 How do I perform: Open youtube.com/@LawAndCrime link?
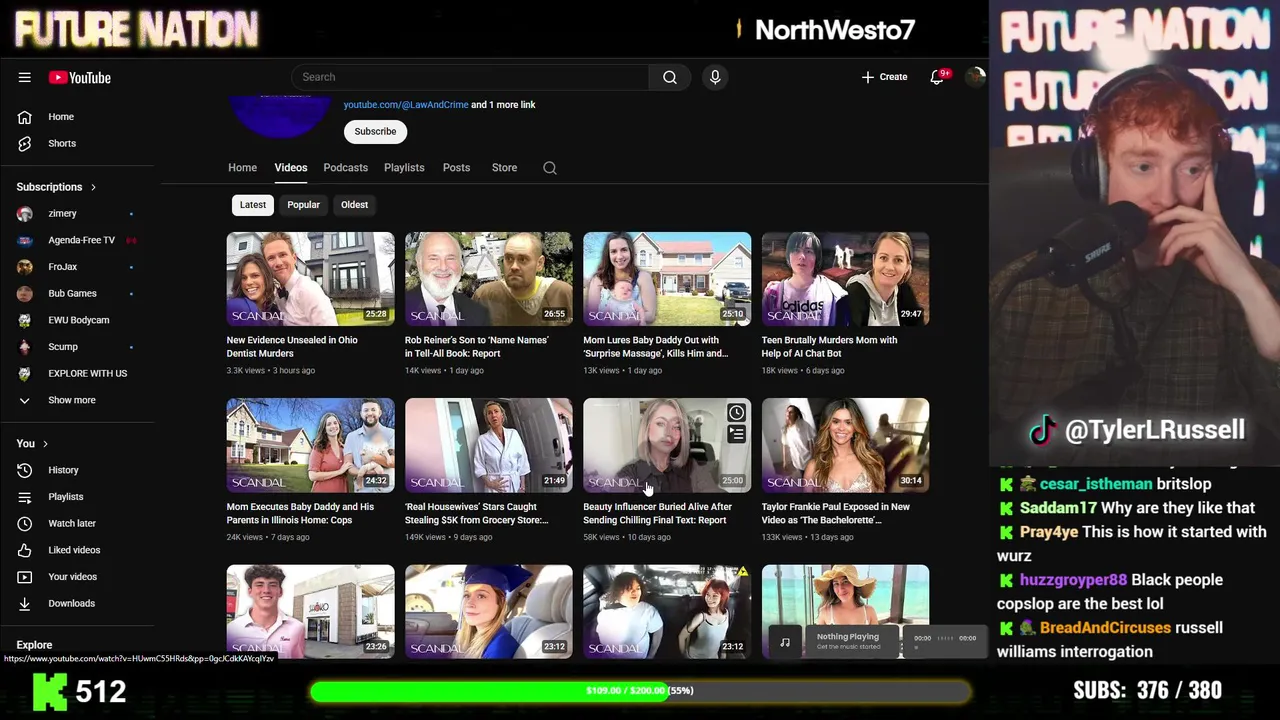[x=406, y=105]
